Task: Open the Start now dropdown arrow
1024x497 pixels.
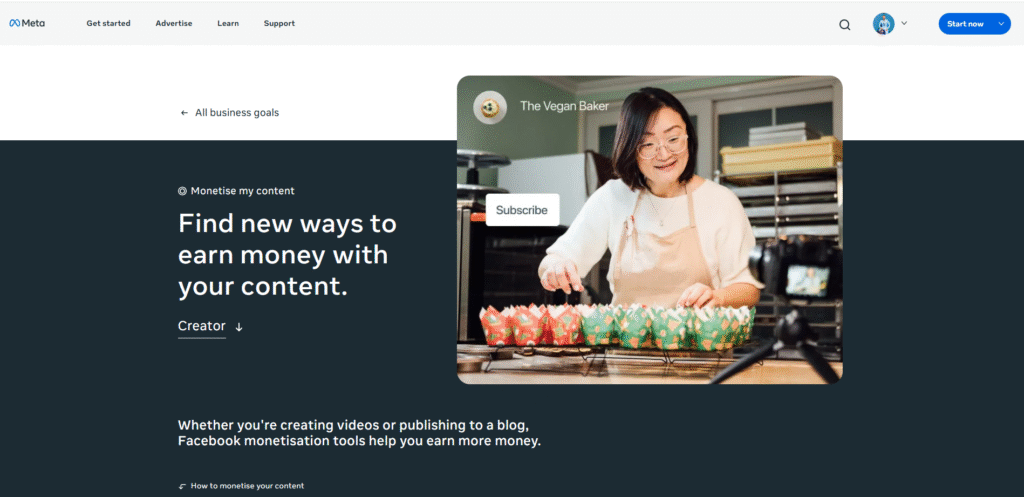Action: (x=1001, y=24)
